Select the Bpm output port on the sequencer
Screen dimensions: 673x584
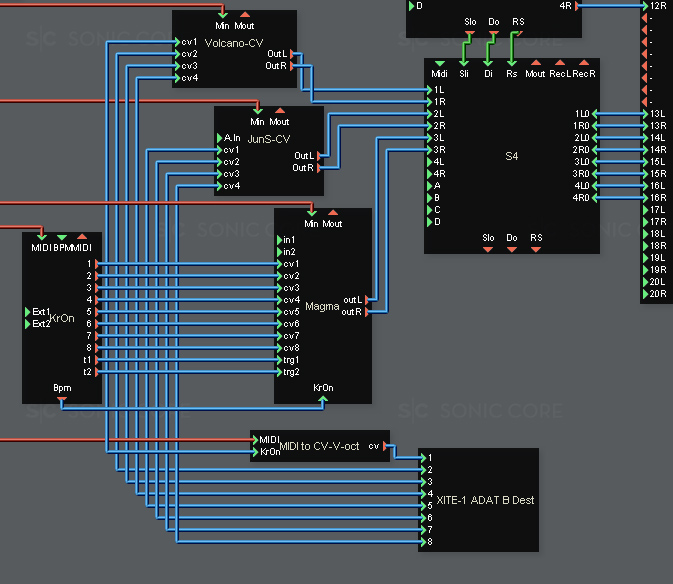[62, 399]
